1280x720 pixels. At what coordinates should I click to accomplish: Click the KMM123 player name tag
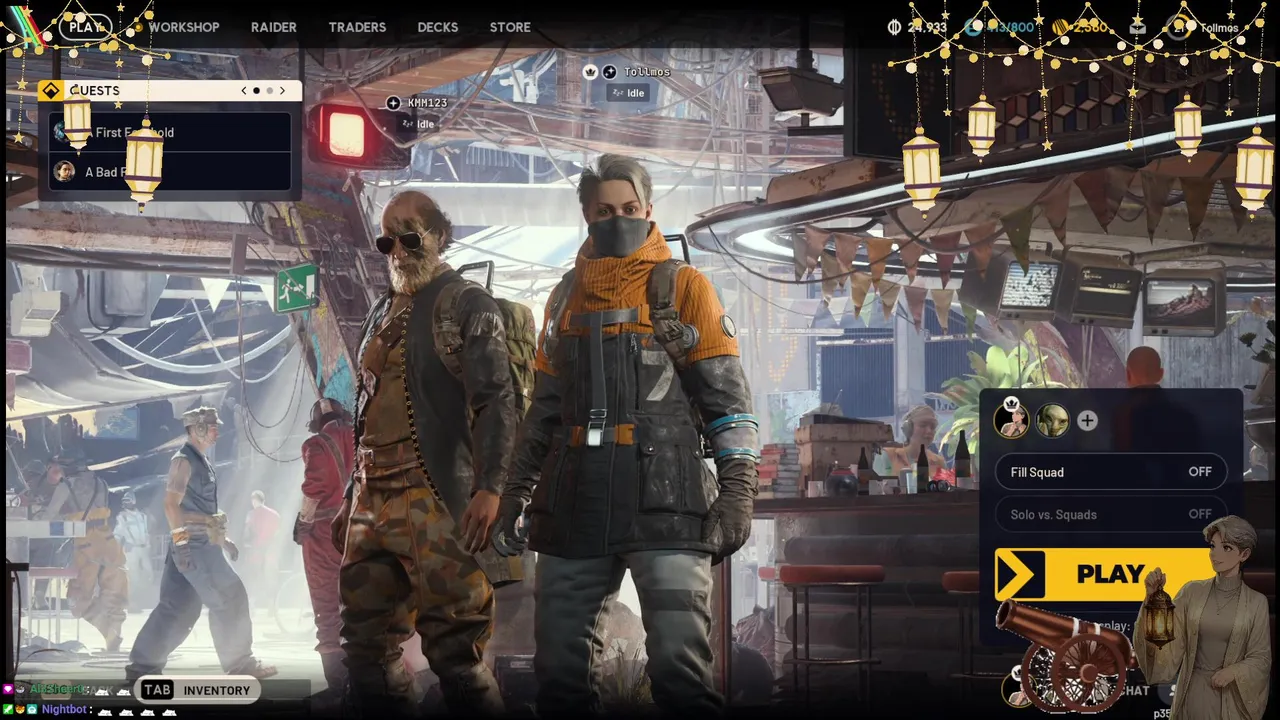427,103
